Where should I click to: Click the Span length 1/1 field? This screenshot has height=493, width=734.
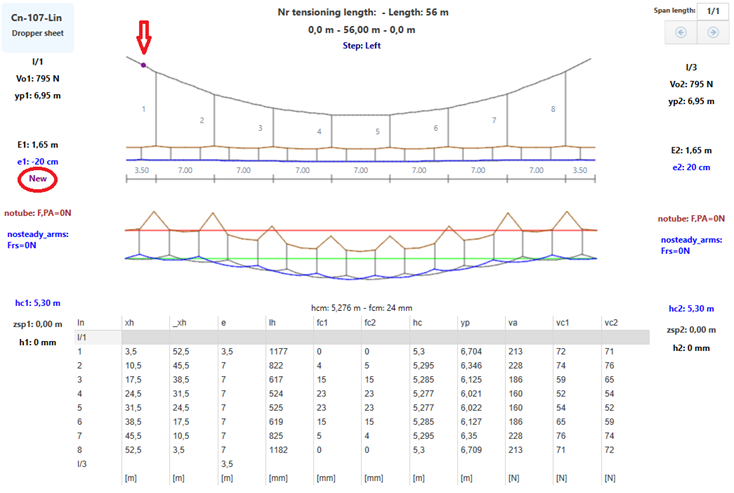click(712, 10)
